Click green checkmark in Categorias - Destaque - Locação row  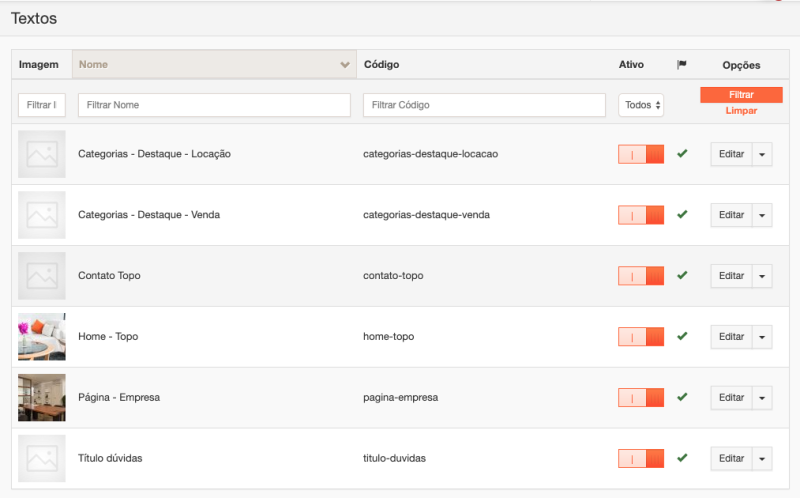coord(682,154)
